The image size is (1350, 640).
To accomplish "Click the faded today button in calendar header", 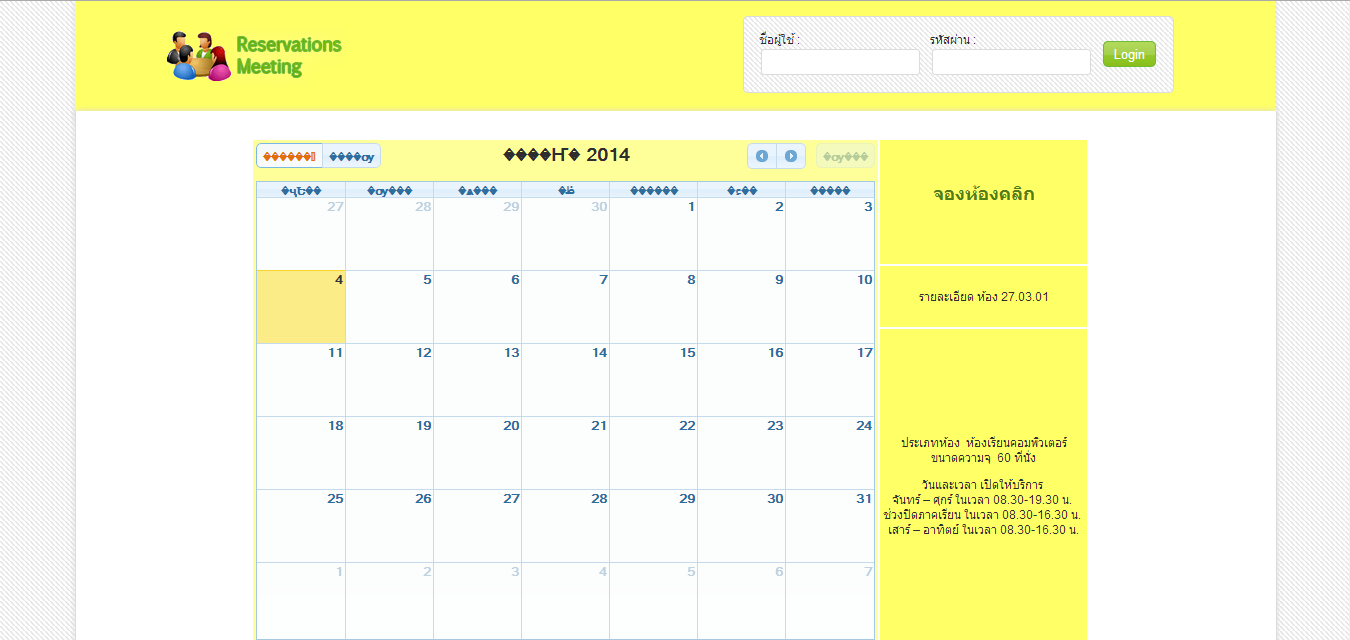I will tap(846, 156).
